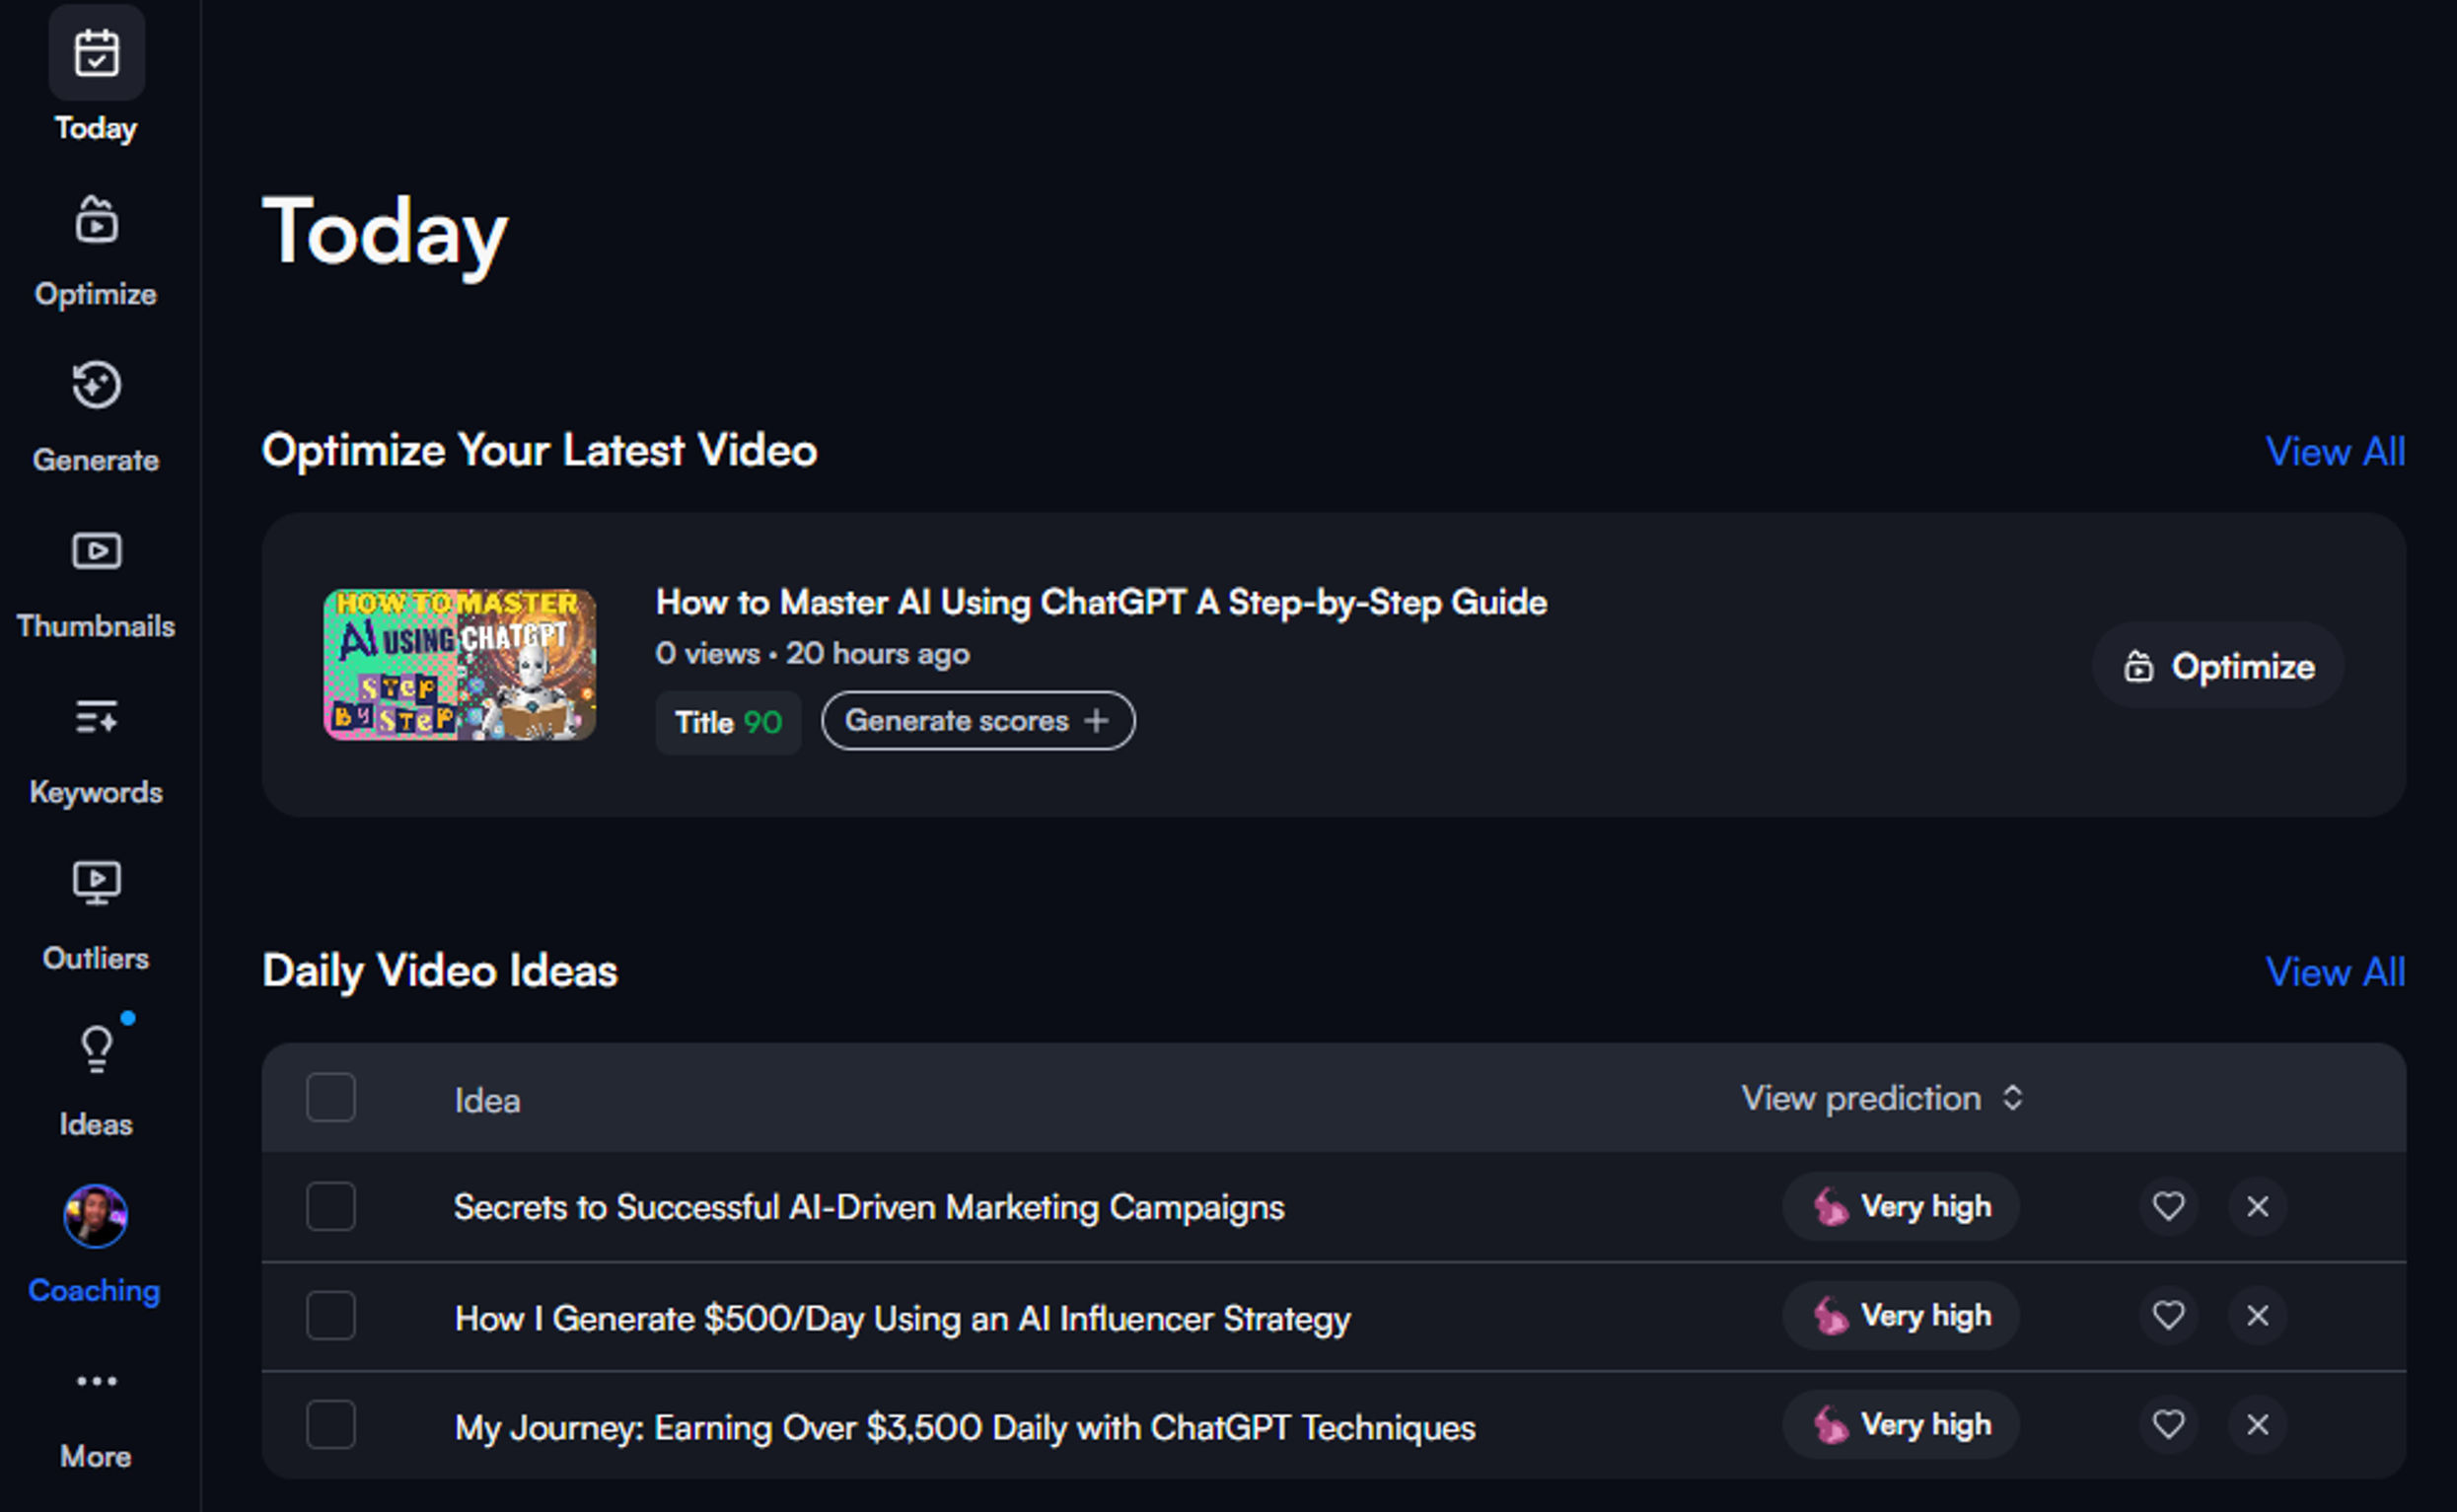The height and width of the screenshot is (1512, 2457).
Task: Open the Ideas lightbulb icon
Action: pos(96,1049)
